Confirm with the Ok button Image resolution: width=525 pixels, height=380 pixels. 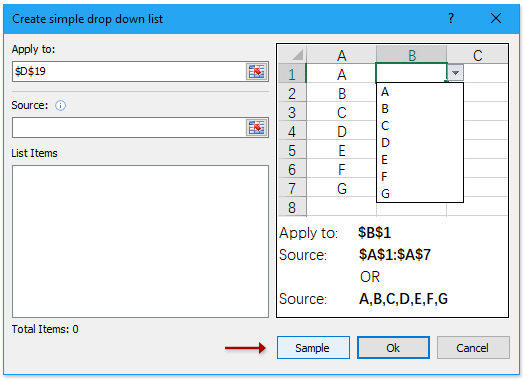point(393,348)
